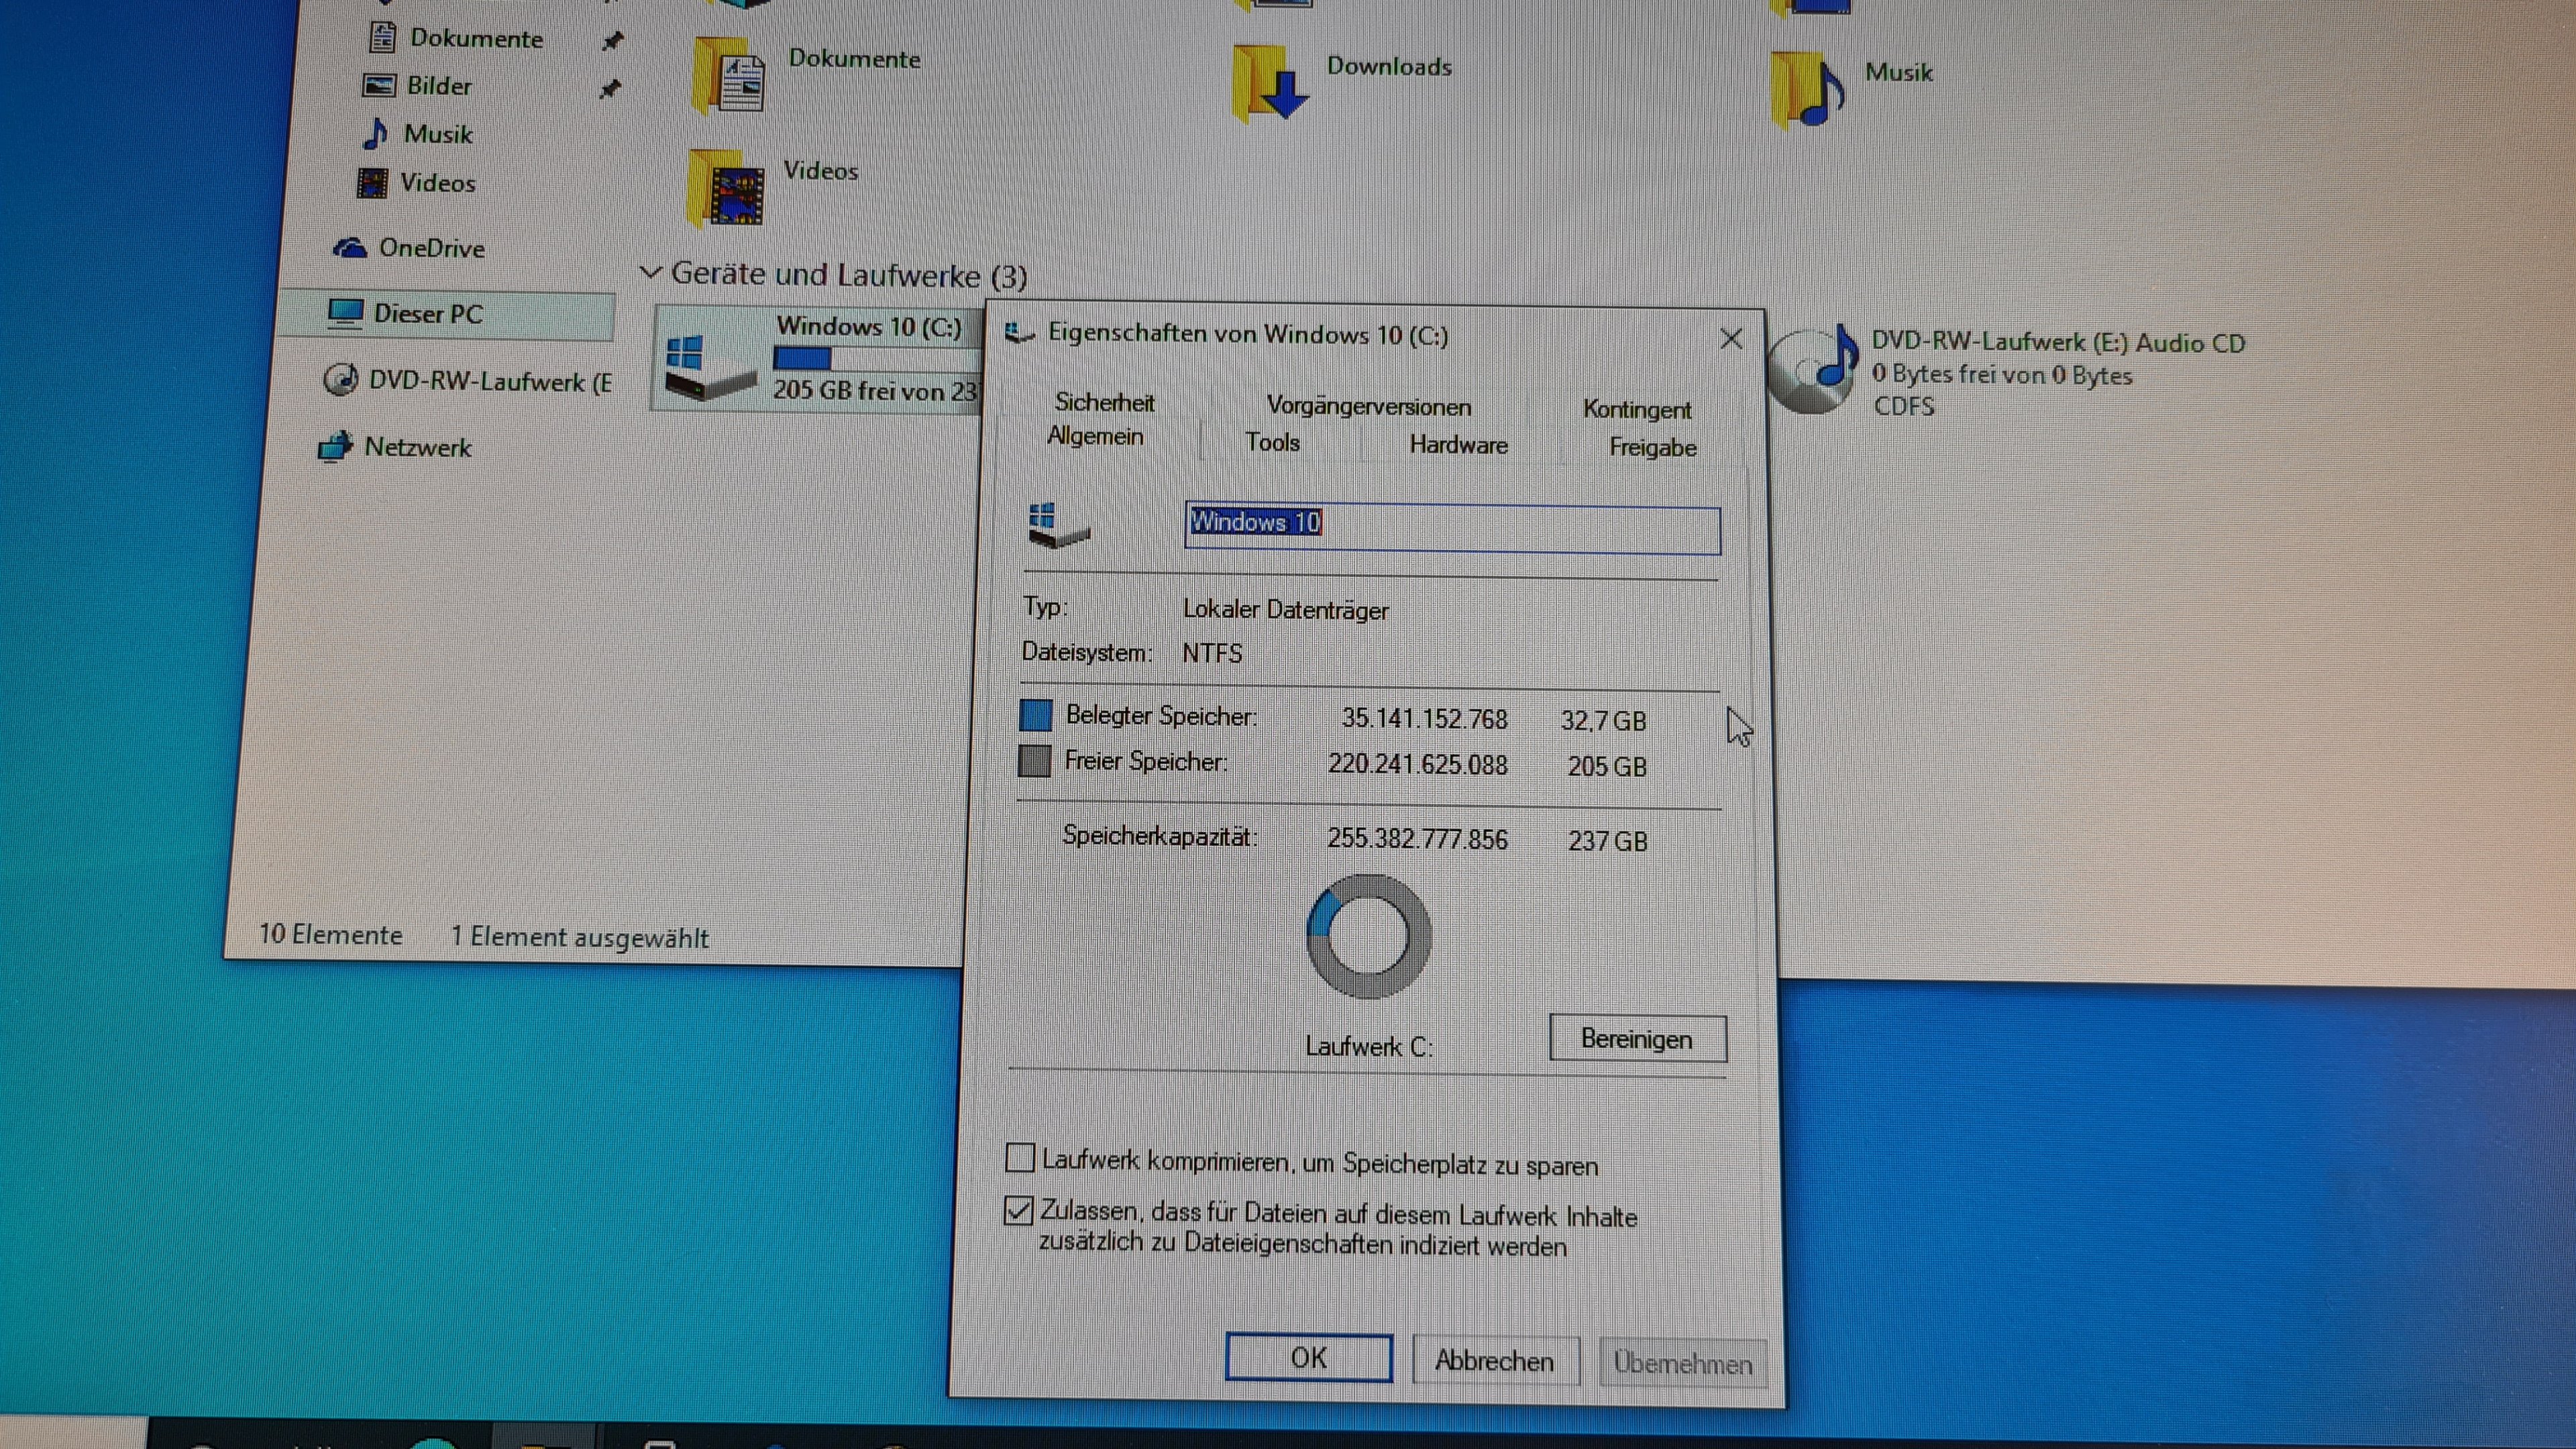Click OneDrive in the navigation pane
2576x1449 pixels.
[430, 248]
